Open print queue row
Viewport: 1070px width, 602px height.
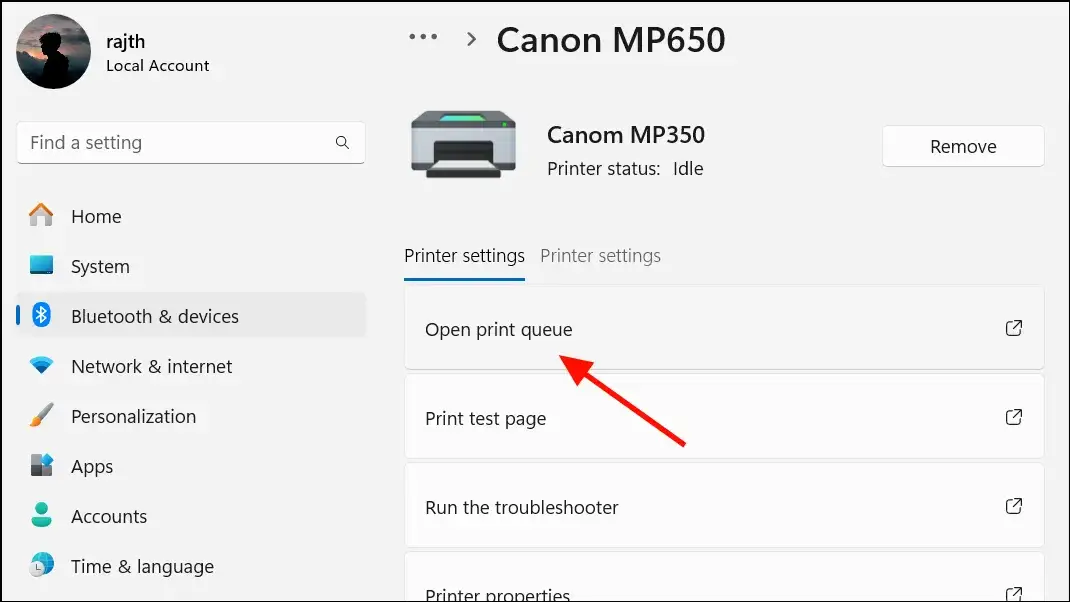pyautogui.click(x=724, y=328)
